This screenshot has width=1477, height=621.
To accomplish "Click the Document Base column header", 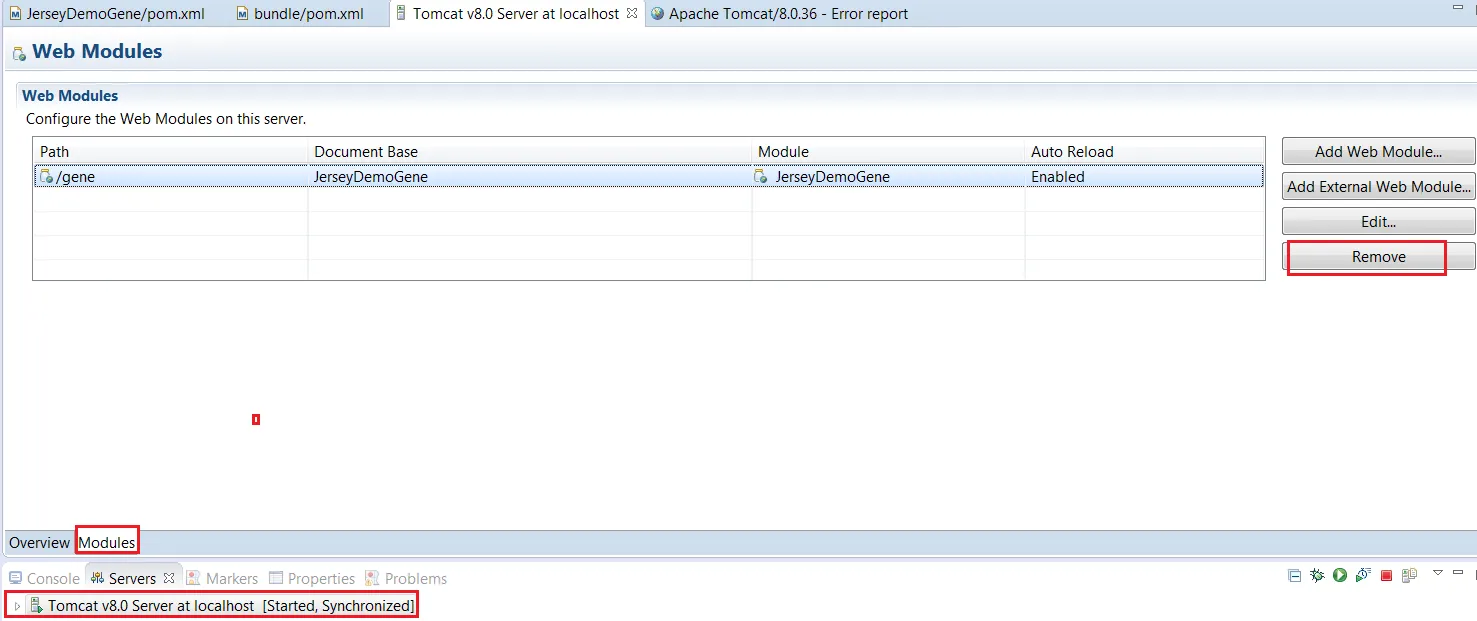I will (530, 151).
